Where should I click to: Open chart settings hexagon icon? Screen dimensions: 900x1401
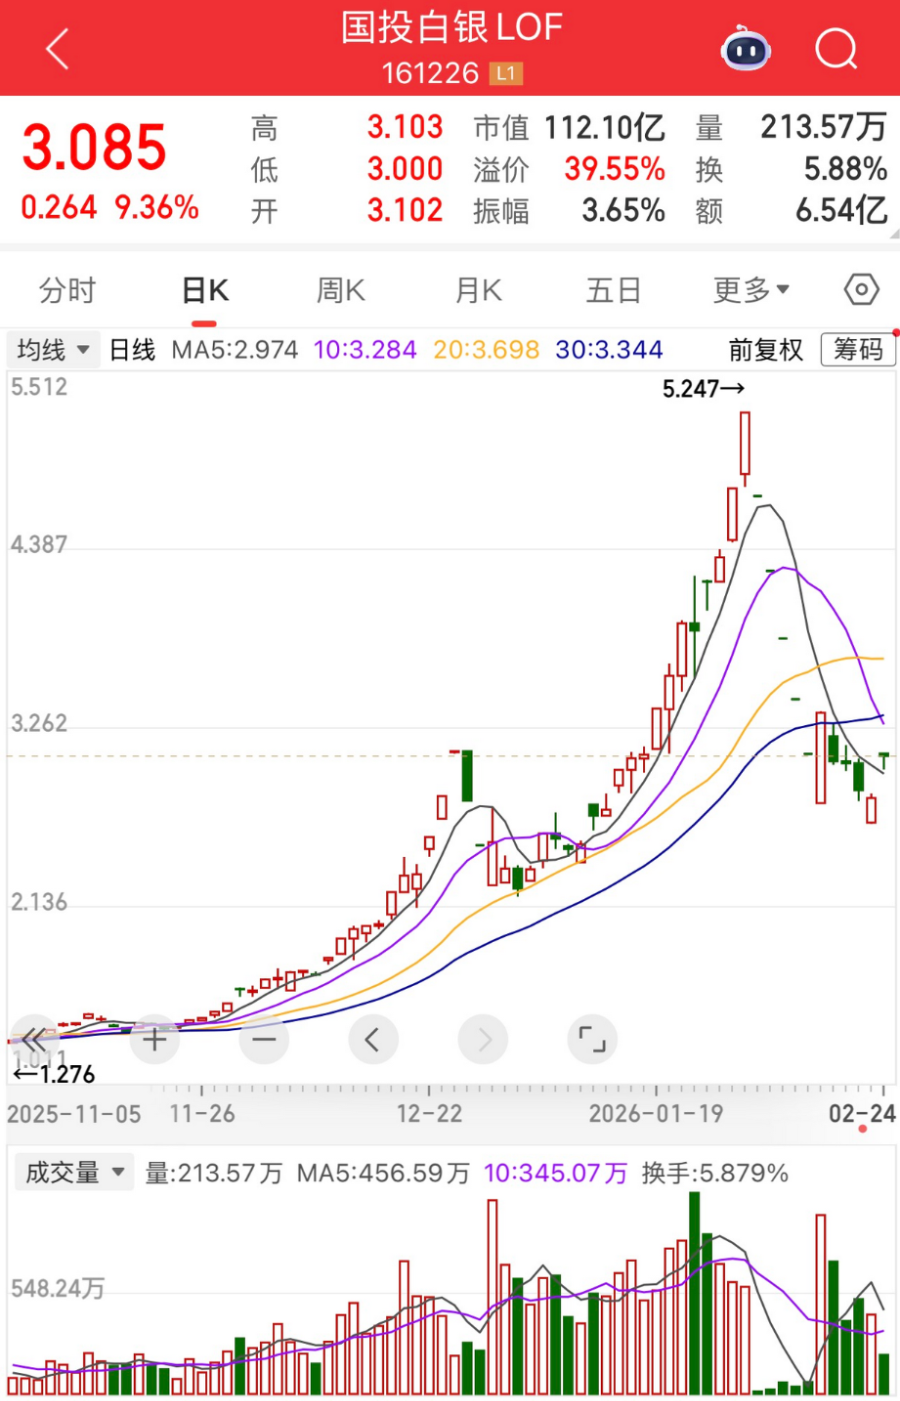tap(861, 290)
